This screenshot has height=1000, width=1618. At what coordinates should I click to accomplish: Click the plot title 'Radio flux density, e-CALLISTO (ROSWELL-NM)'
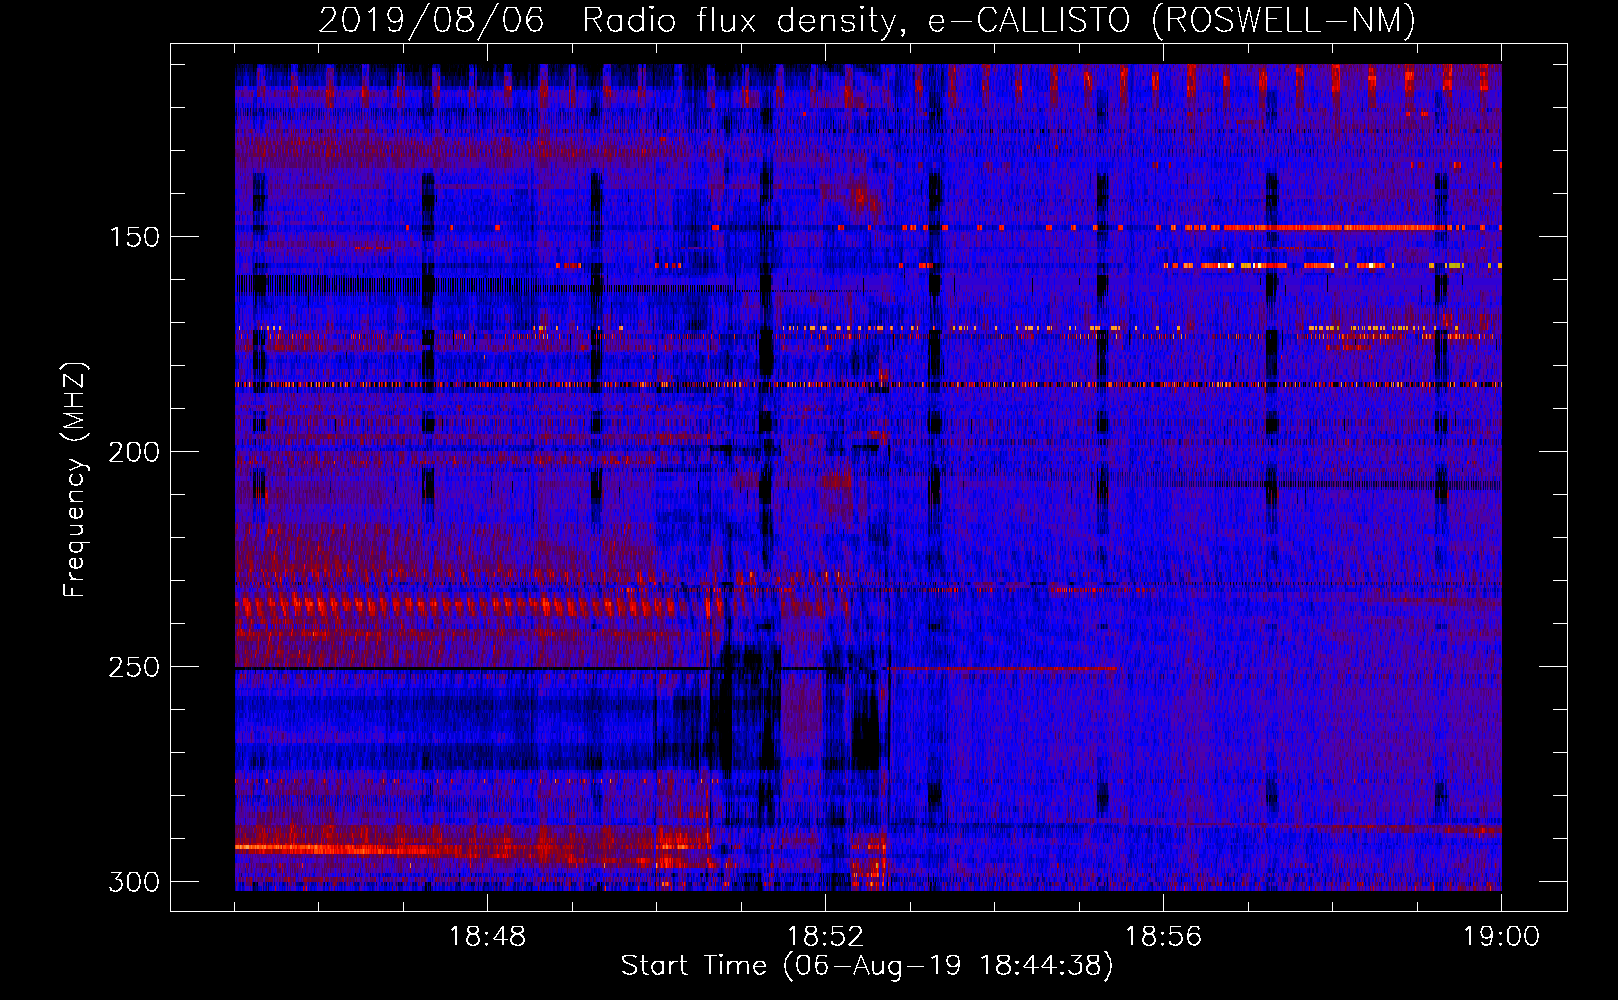[x=999, y=20]
